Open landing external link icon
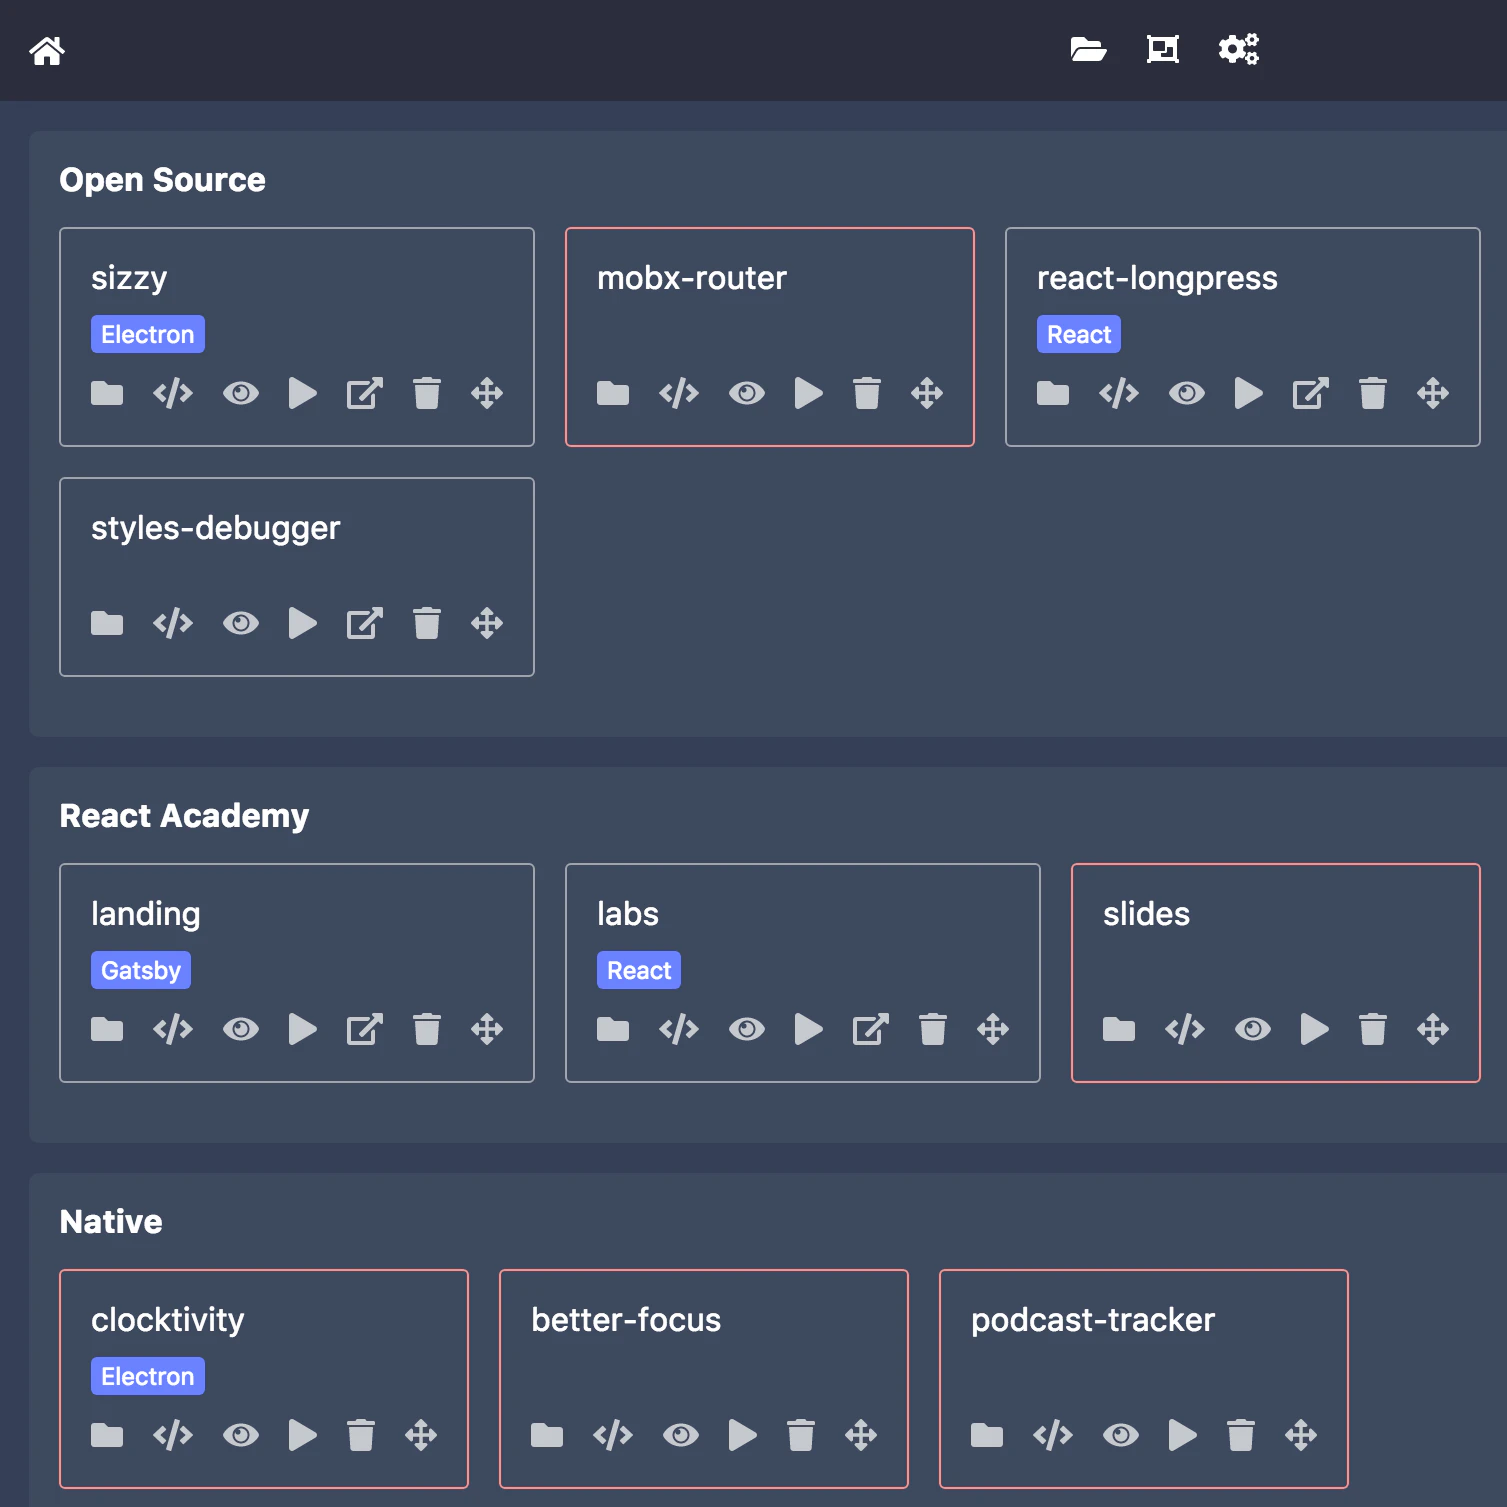The width and height of the screenshot is (1507, 1507). (x=365, y=1029)
